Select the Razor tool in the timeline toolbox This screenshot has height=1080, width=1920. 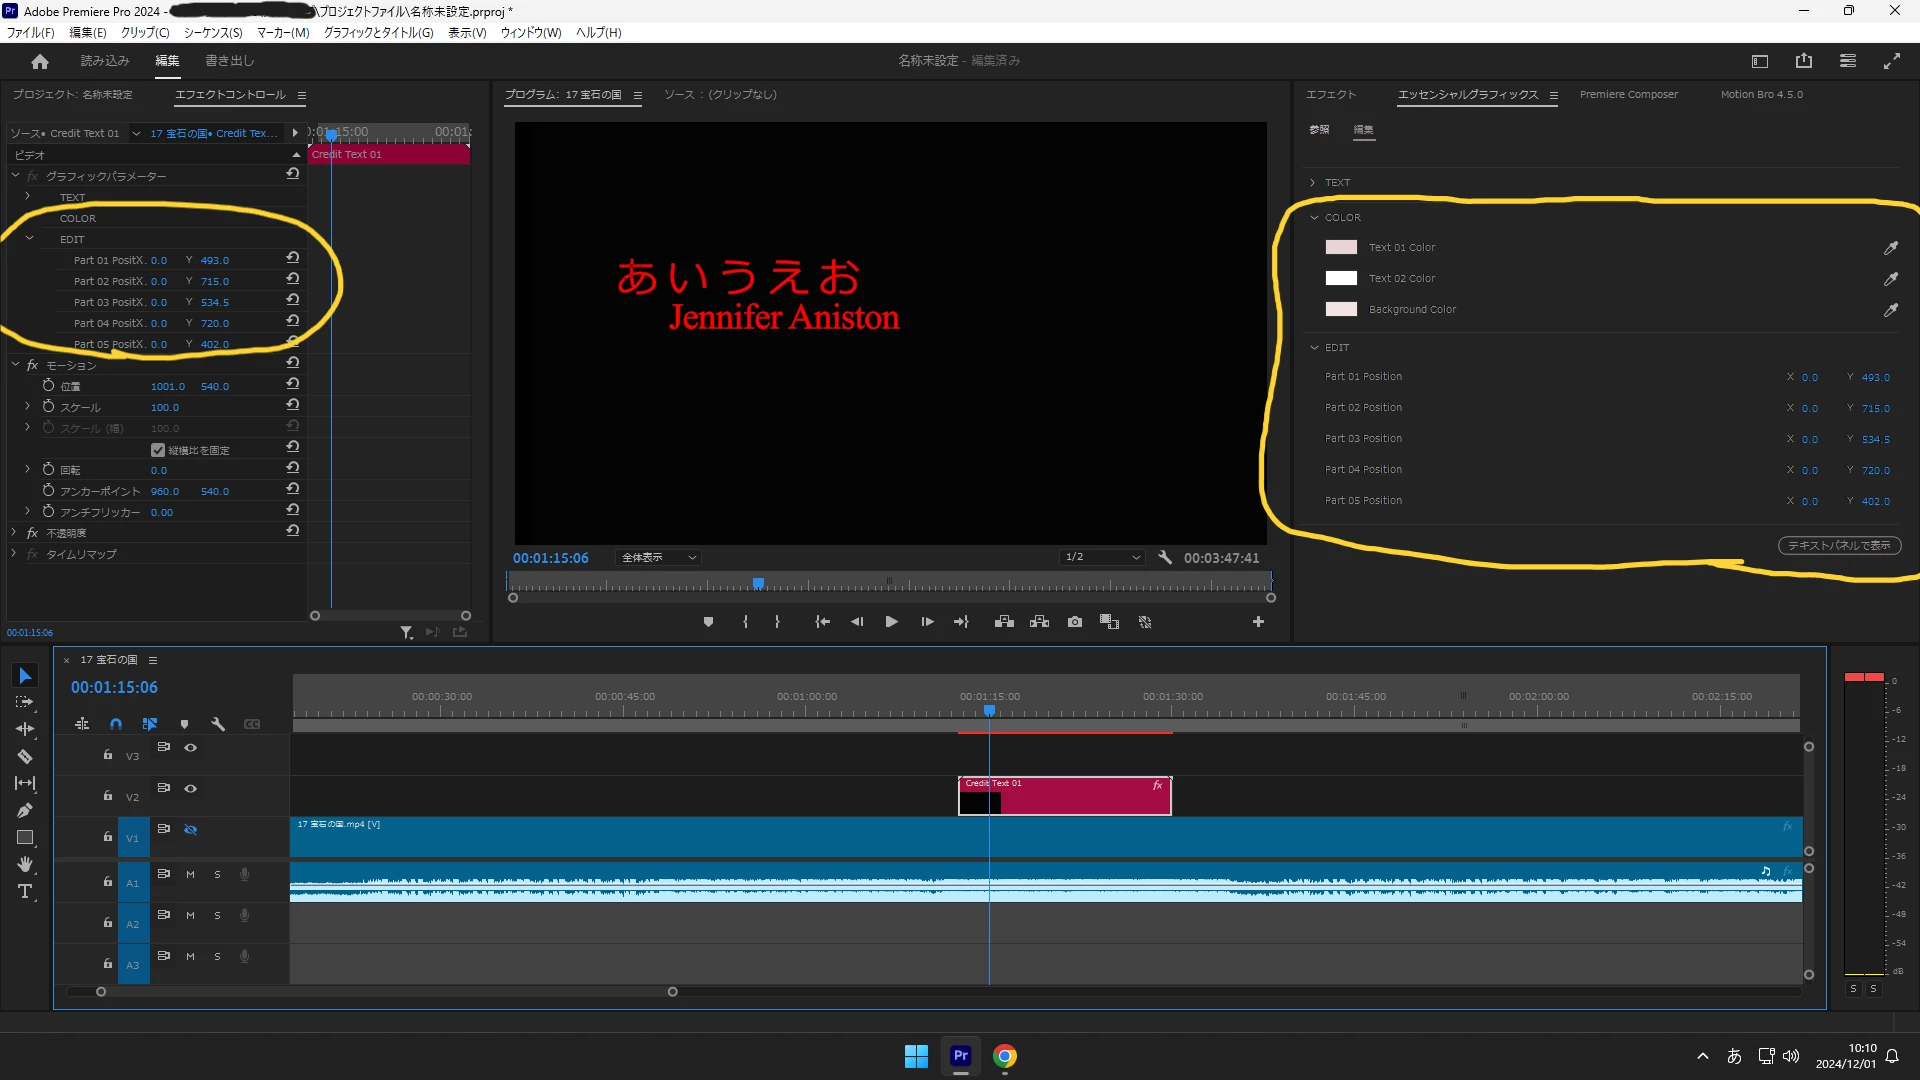25,757
